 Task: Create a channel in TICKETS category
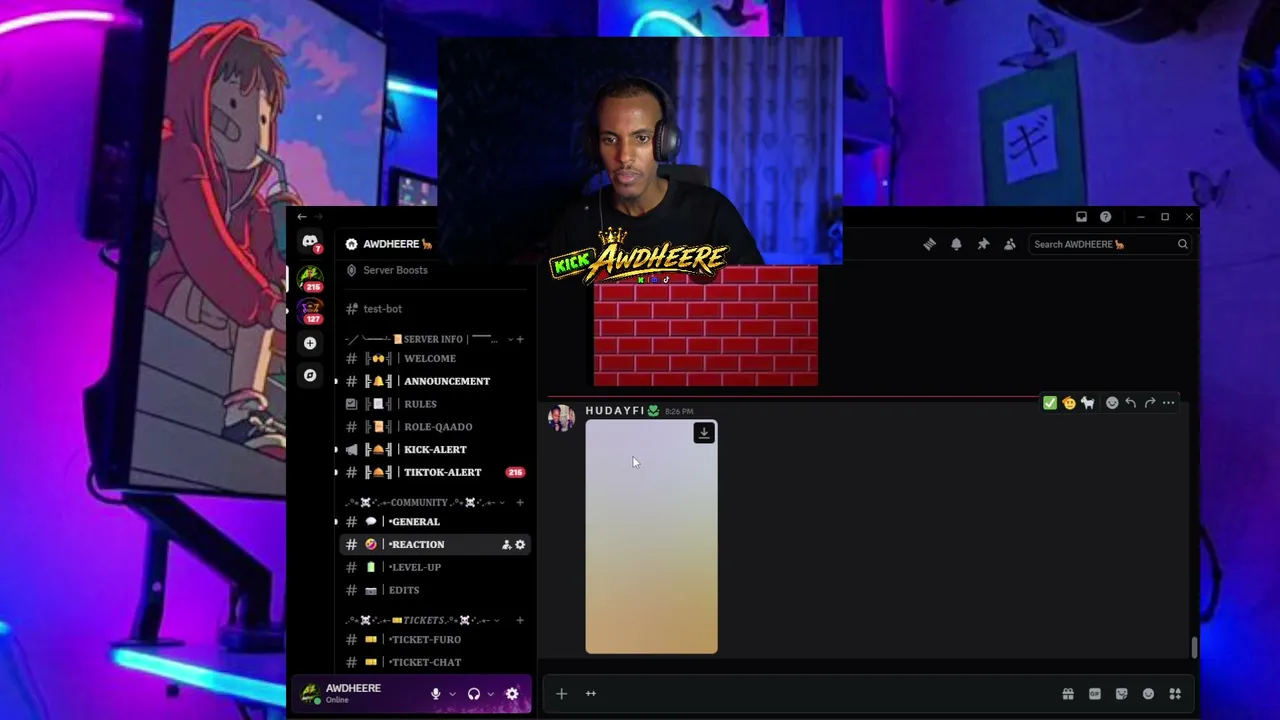point(520,620)
